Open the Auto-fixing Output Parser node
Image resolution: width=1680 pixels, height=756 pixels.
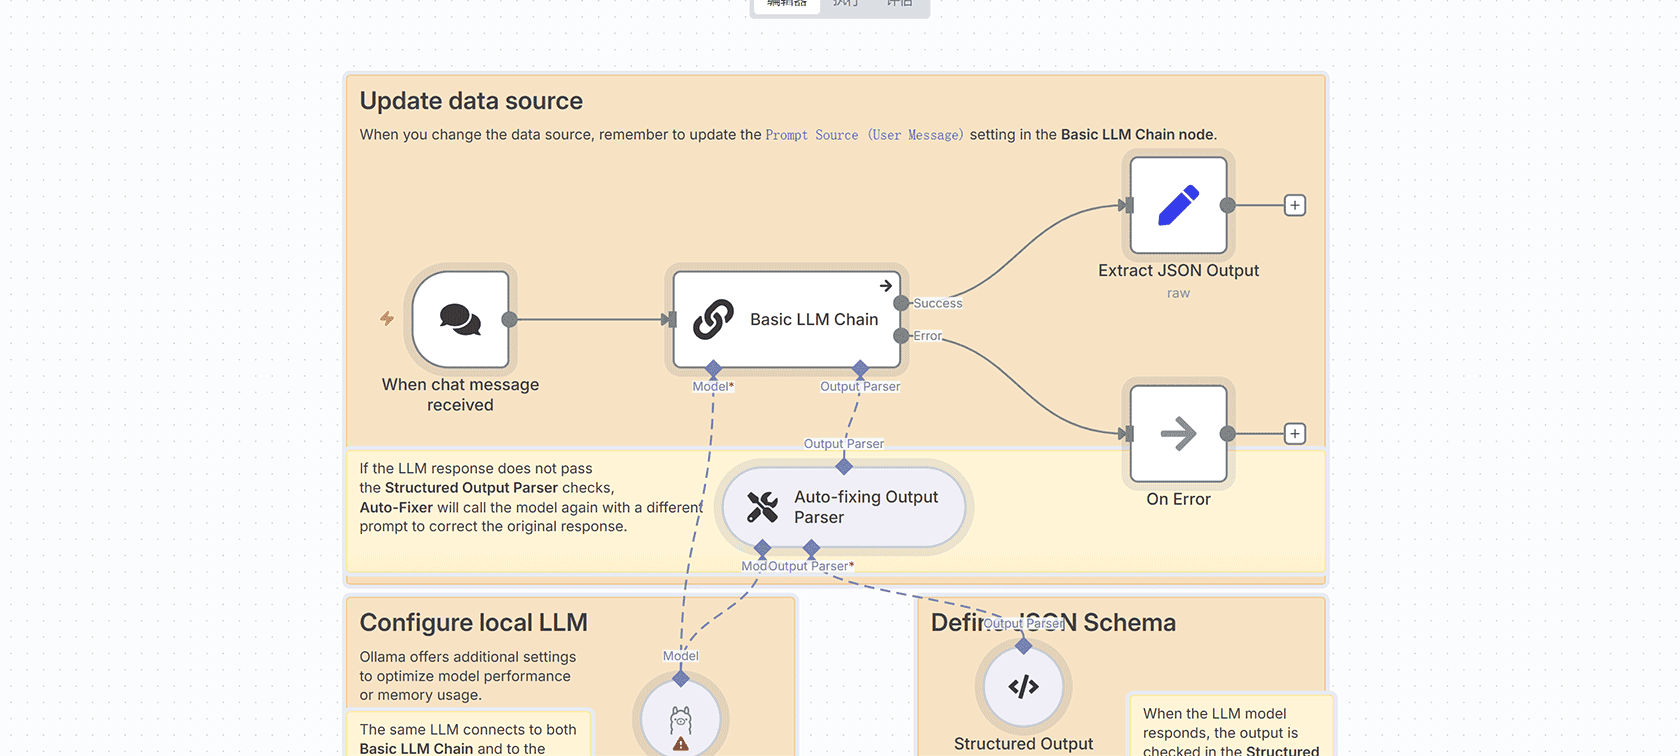tap(844, 507)
